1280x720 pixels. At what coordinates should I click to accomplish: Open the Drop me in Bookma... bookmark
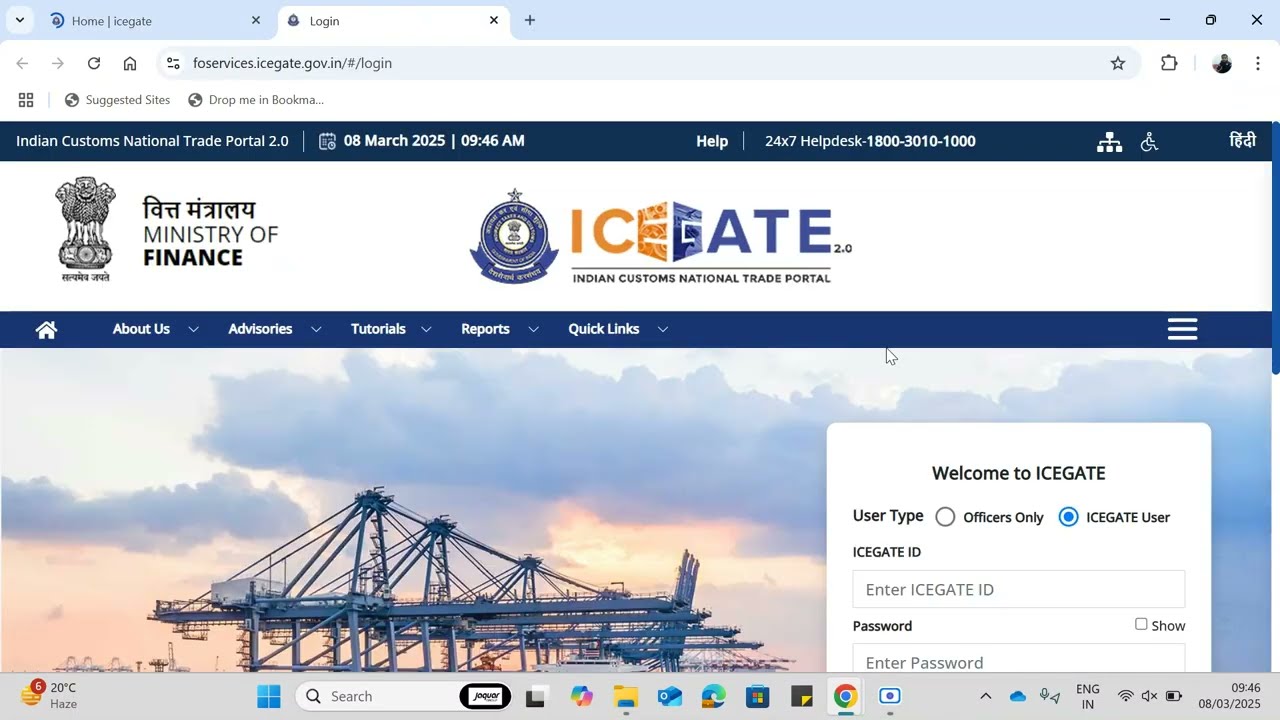click(x=256, y=100)
